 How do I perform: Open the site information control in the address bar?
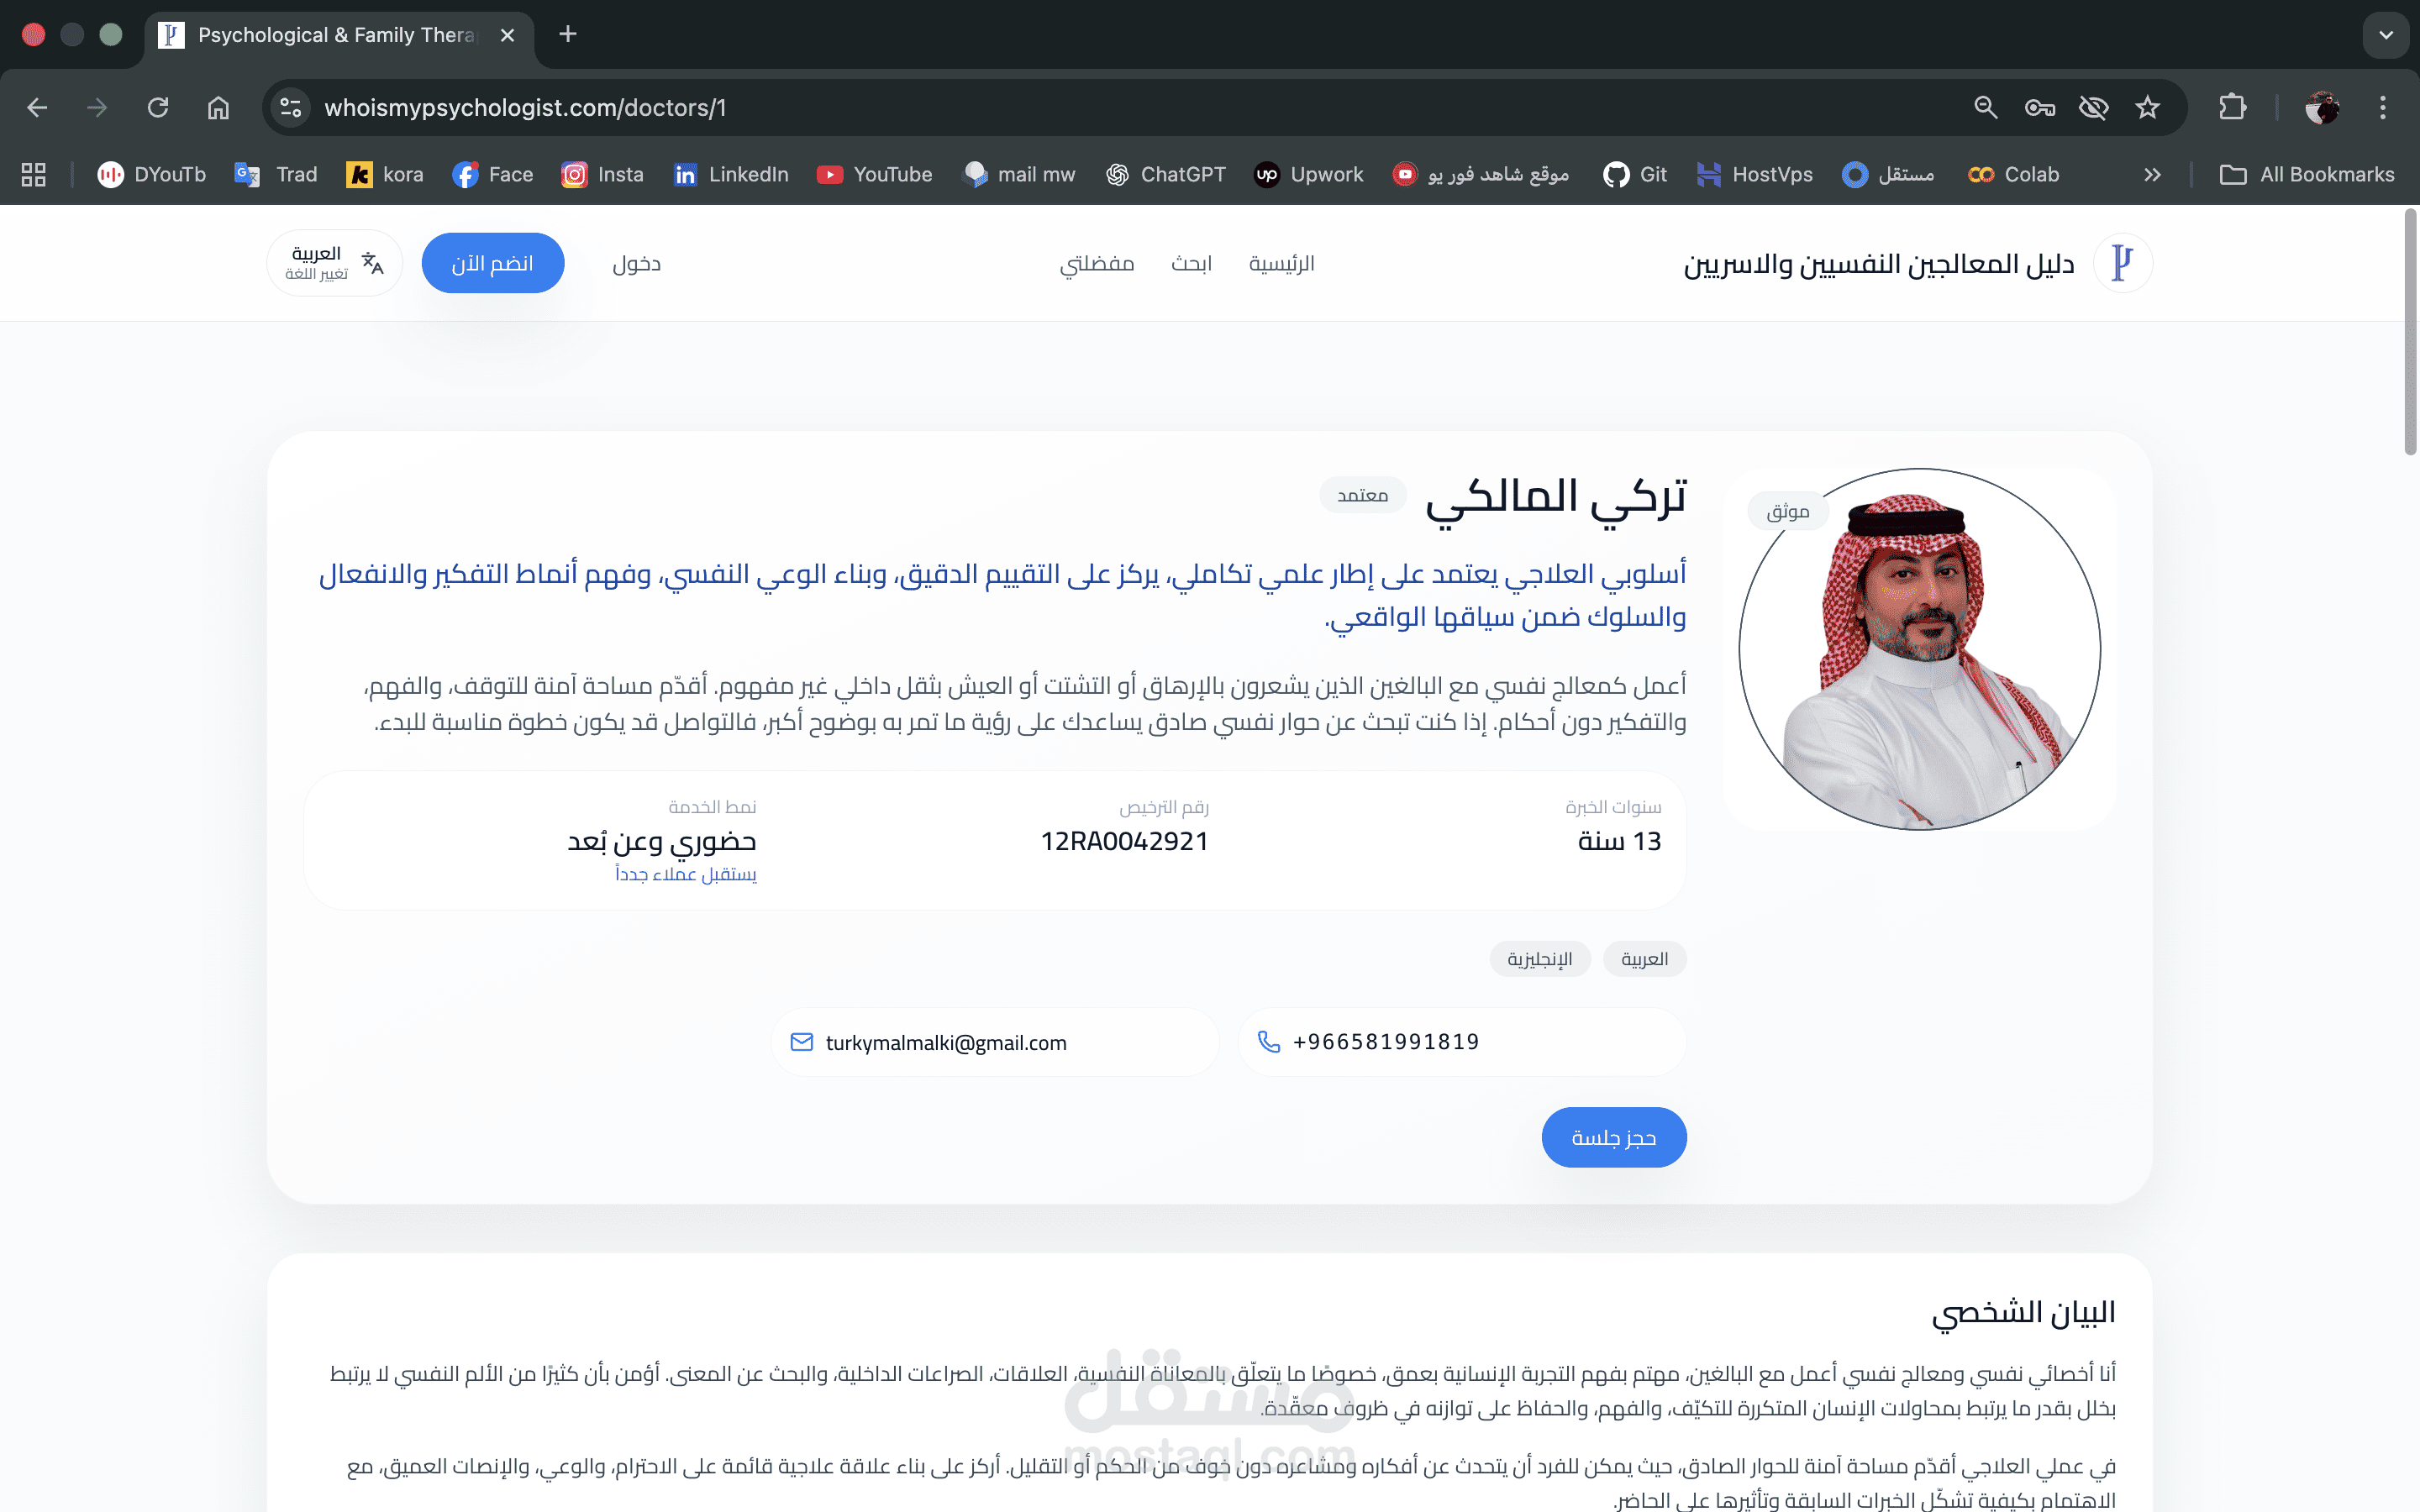[x=291, y=107]
